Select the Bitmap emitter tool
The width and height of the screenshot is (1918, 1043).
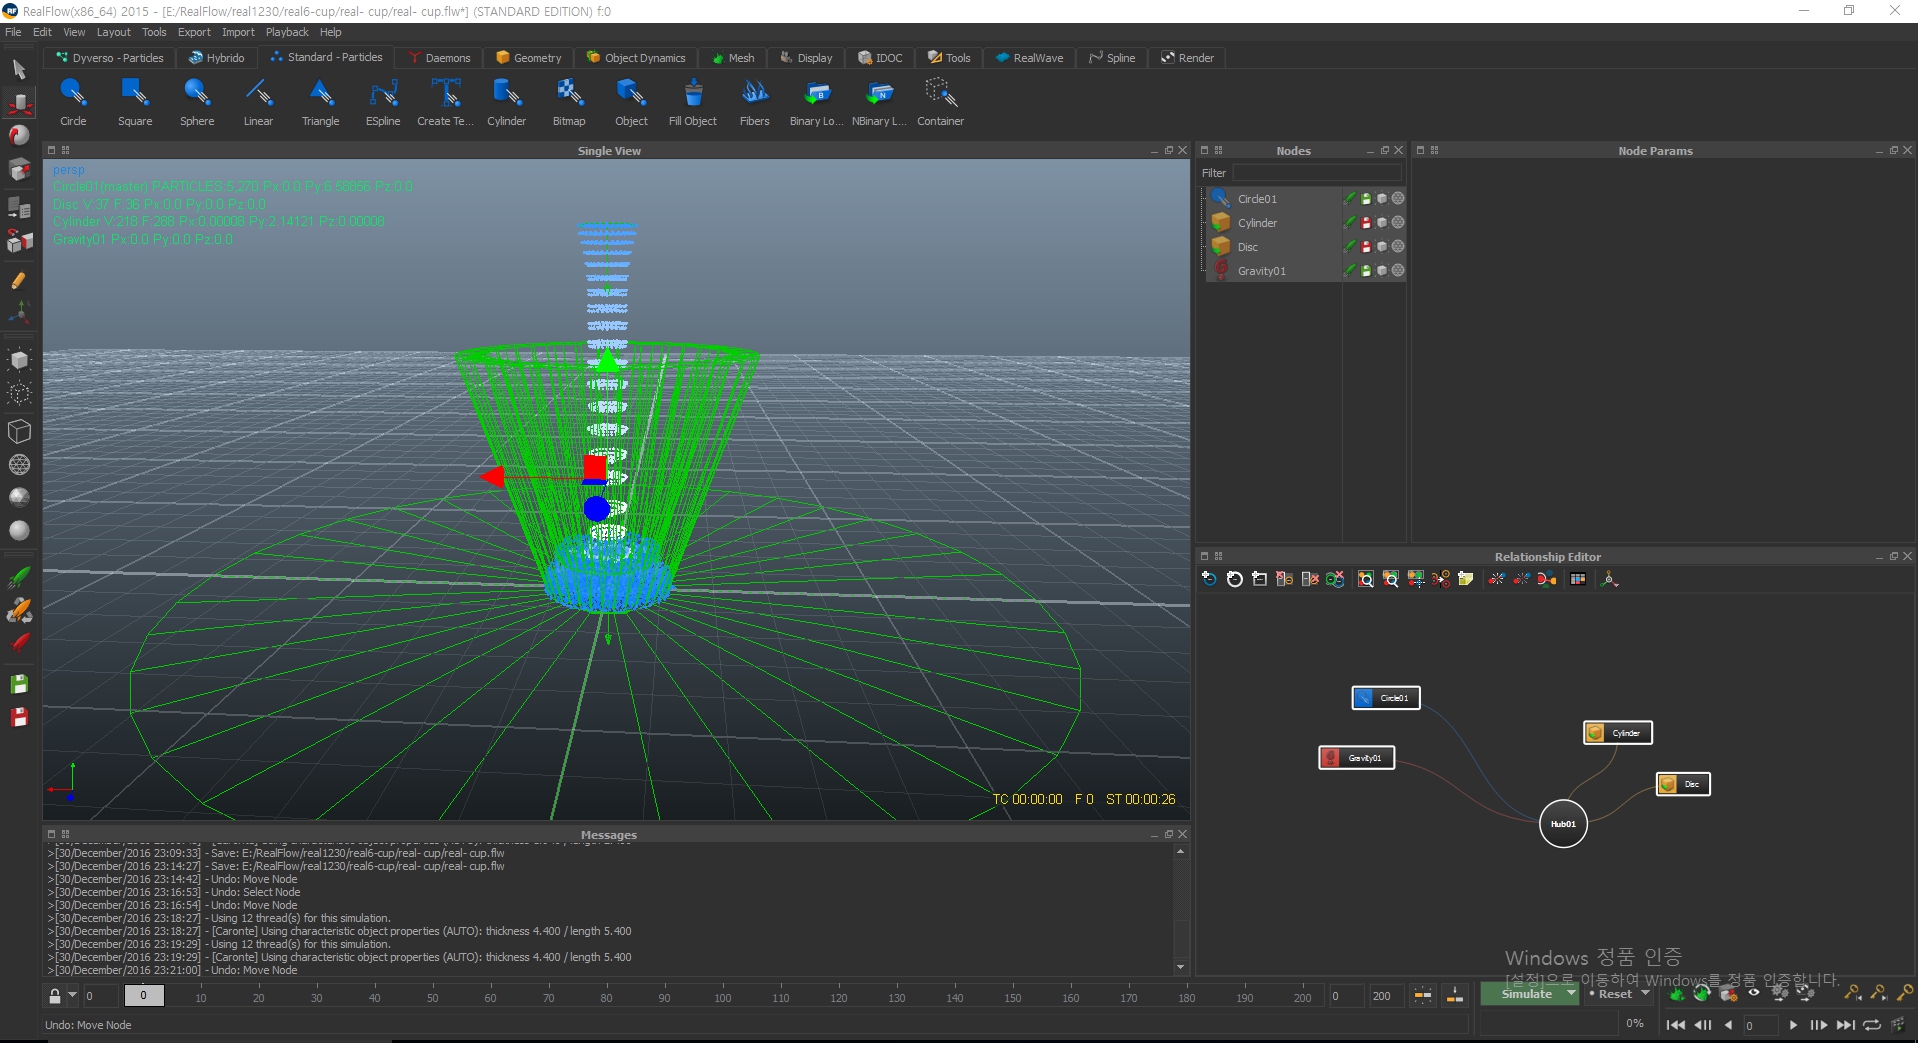point(569,103)
